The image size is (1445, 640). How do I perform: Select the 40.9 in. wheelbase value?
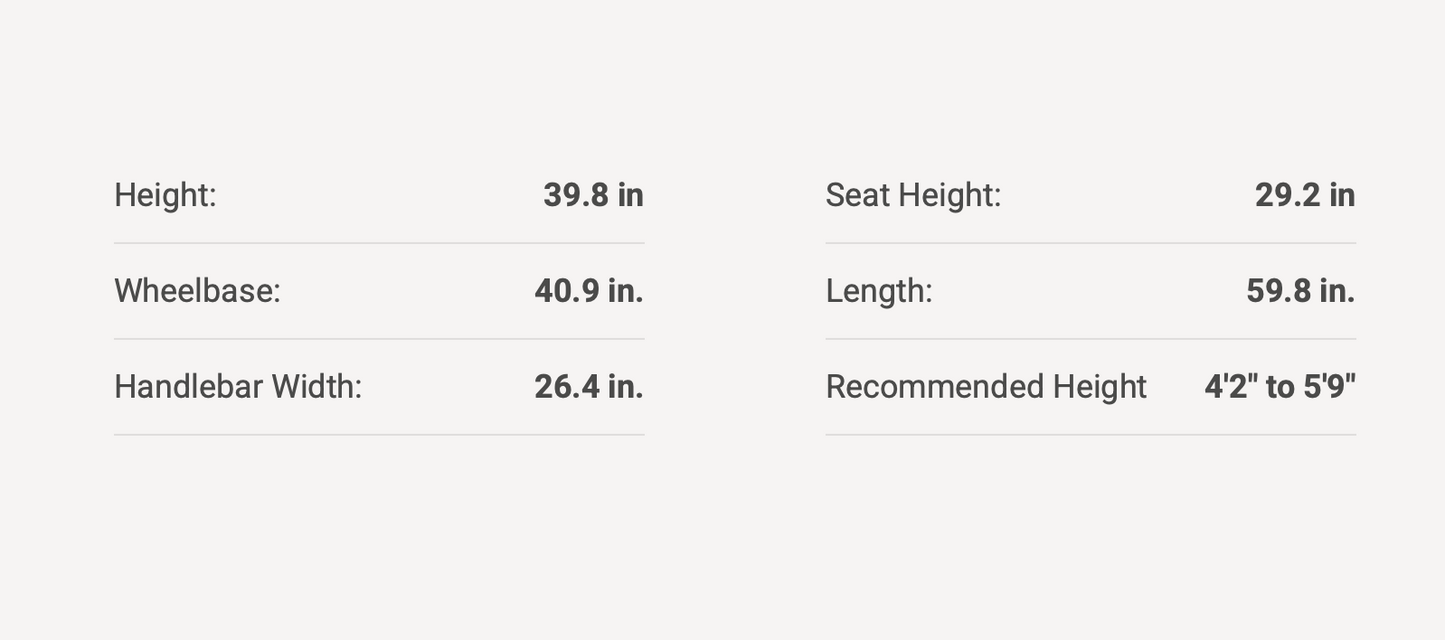point(589,291)
